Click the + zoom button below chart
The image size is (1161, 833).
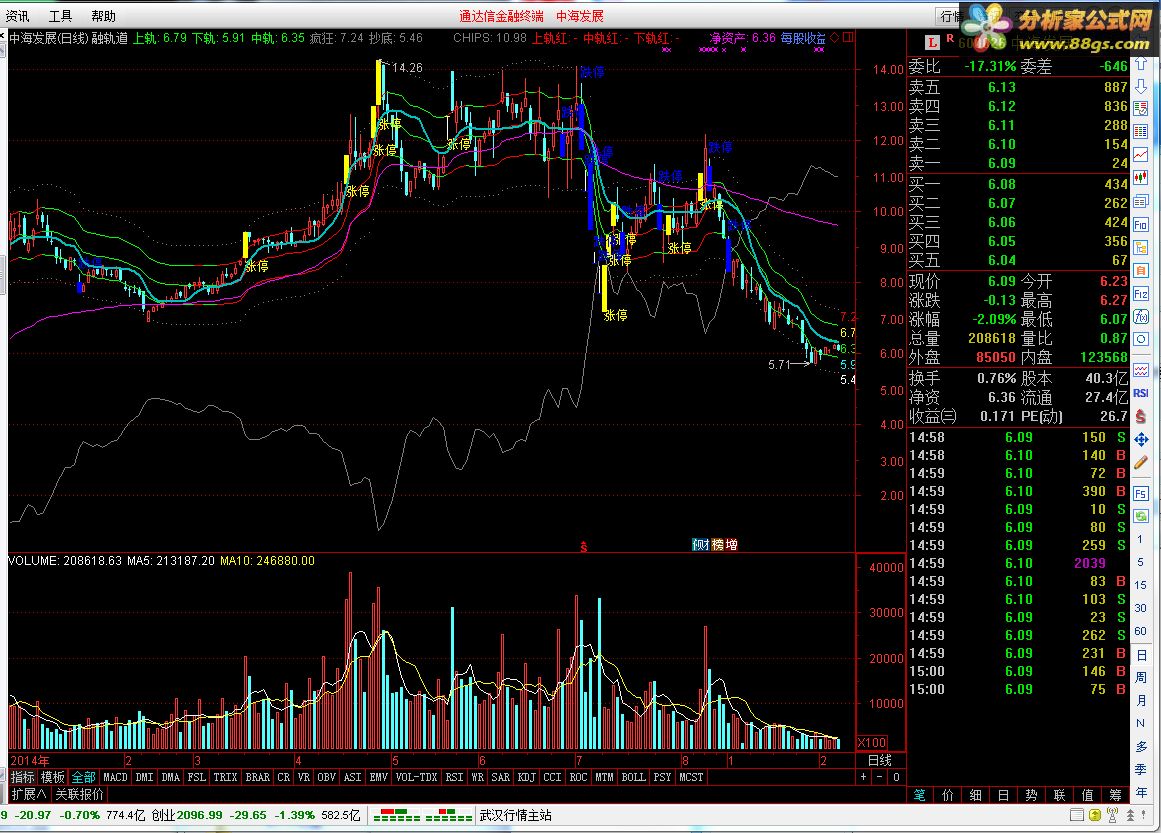(863, 777)
